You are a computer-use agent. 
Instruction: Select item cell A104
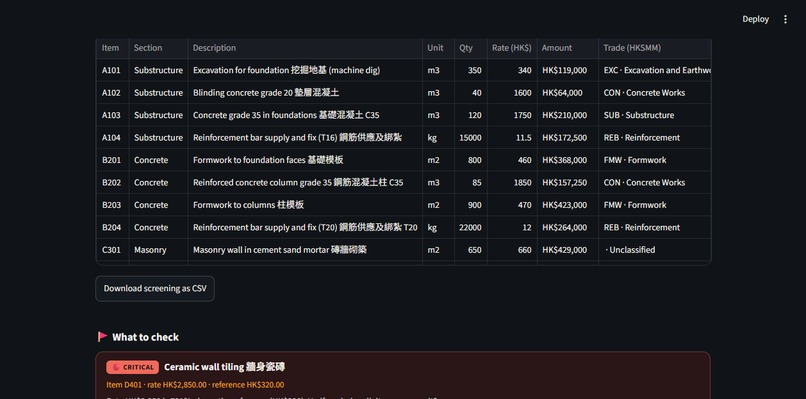point(112,137)
